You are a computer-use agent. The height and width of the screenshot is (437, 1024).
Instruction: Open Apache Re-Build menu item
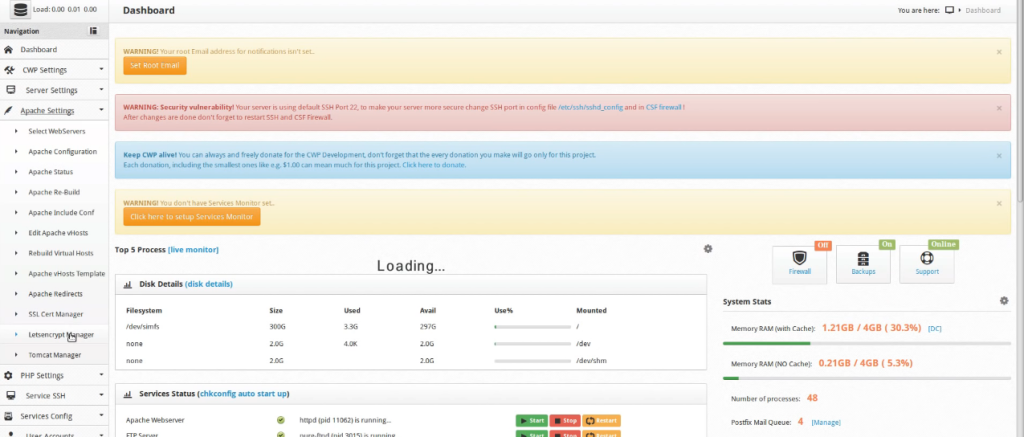coord(54,192)
